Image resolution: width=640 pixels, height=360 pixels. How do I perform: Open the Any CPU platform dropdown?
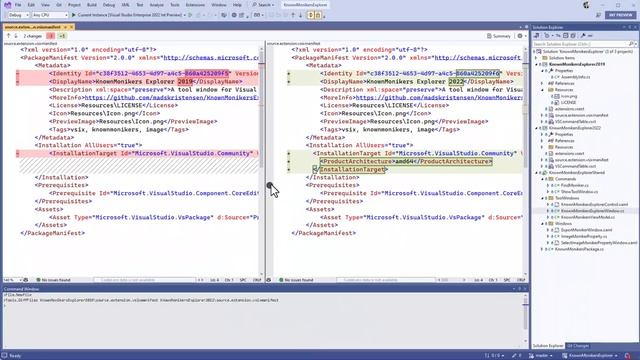click(x=50, y=15)
